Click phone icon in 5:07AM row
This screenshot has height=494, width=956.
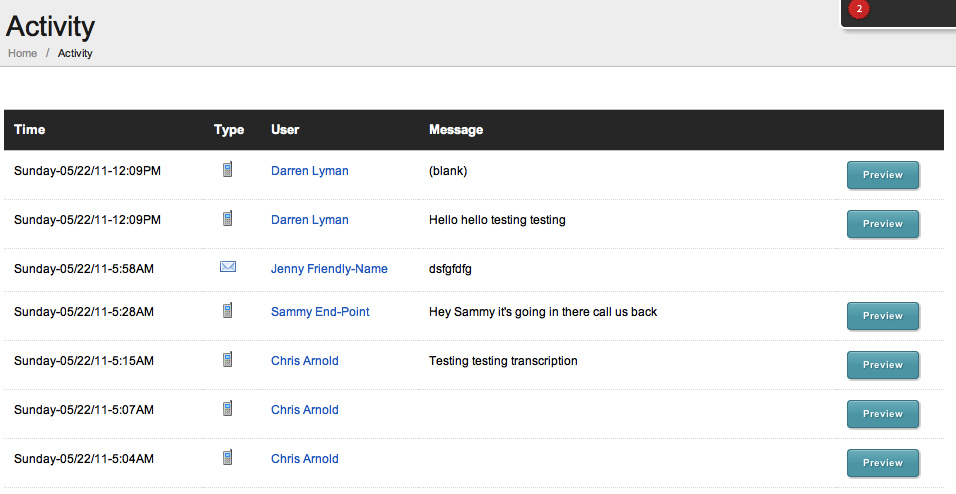coord(227,408)
